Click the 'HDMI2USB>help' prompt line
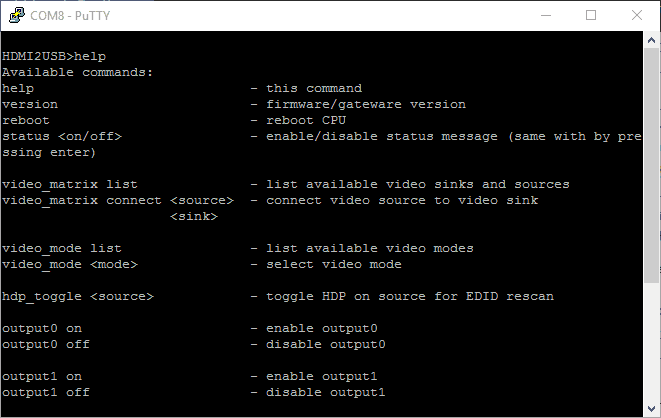Image resolution: width=661 pixels, height=418 pixels. (54, 56)
